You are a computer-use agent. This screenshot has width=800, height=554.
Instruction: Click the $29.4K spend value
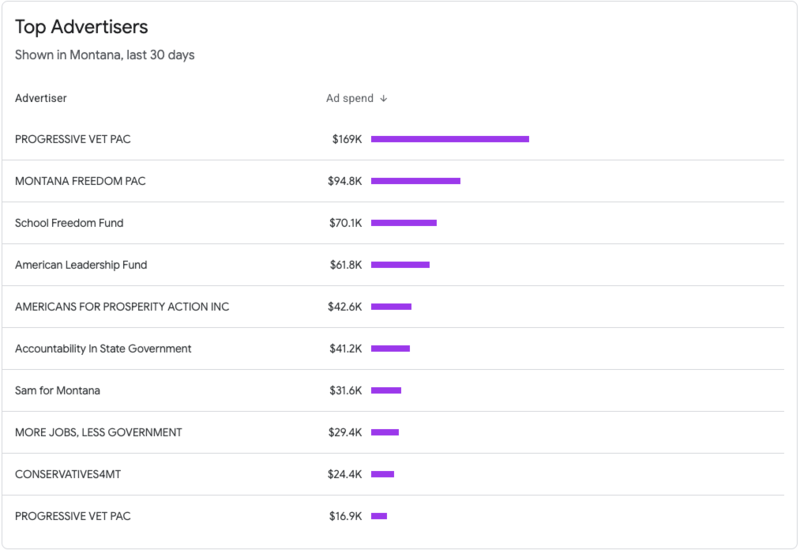tap(345, 432)
